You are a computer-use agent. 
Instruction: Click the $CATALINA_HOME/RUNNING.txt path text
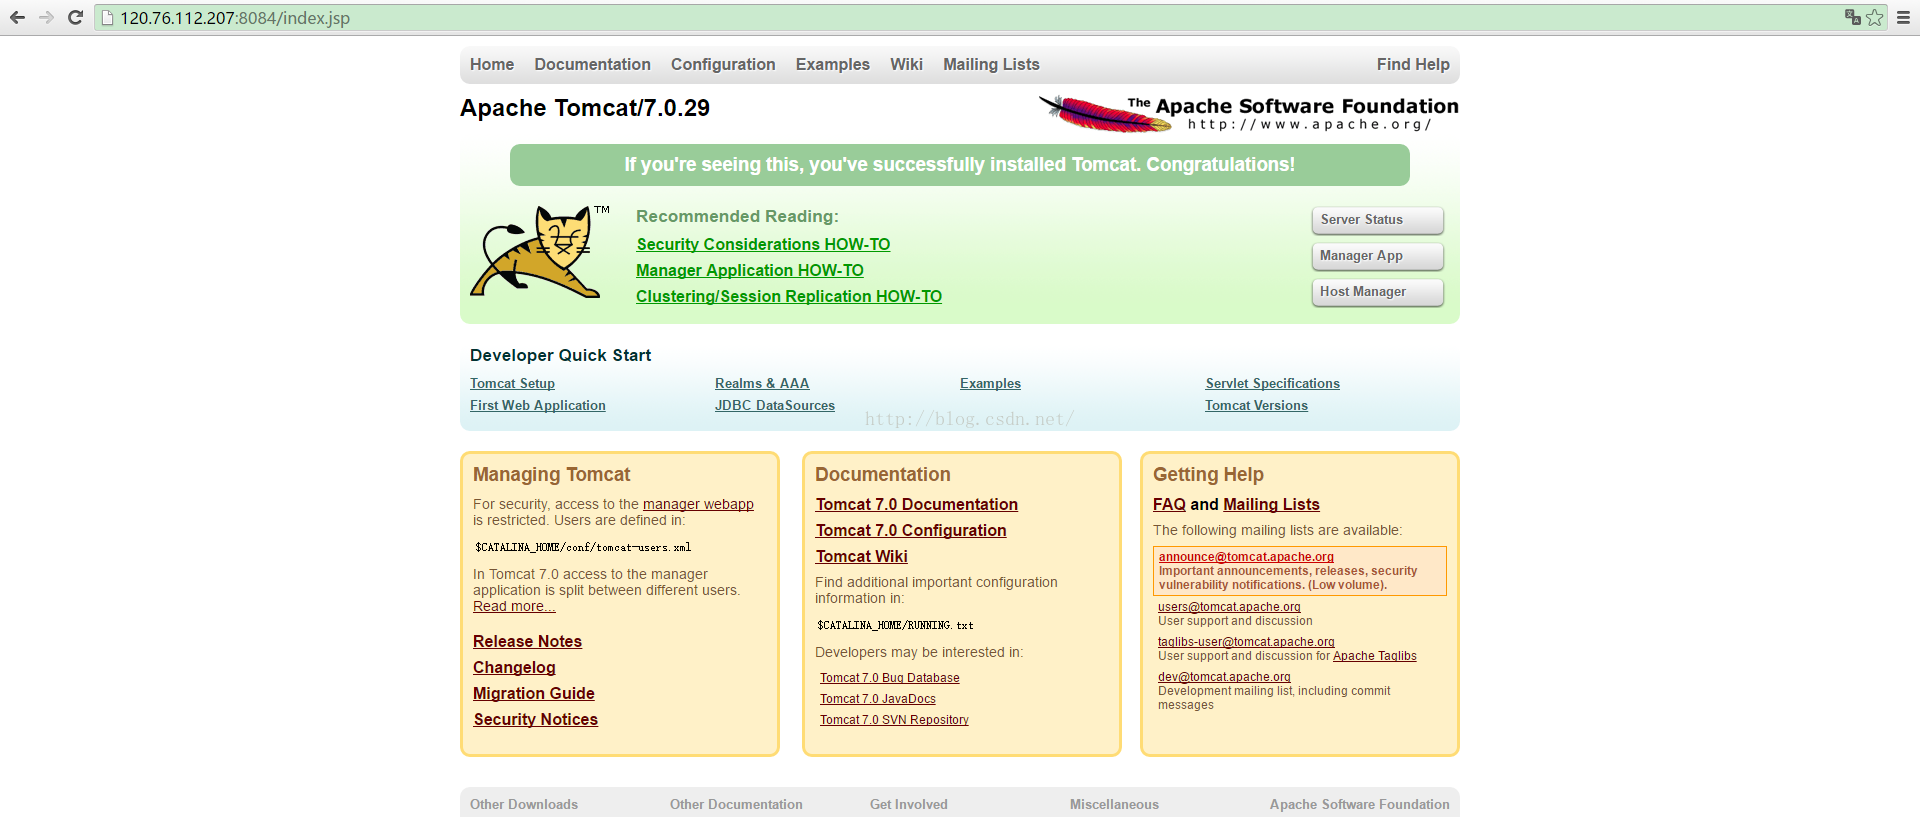(895, 625)
